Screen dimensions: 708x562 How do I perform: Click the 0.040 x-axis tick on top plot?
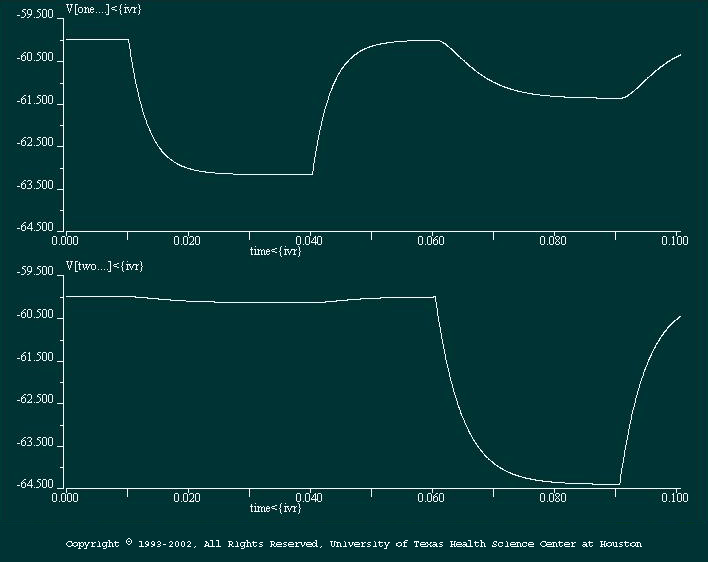click(x=309, y=241)
